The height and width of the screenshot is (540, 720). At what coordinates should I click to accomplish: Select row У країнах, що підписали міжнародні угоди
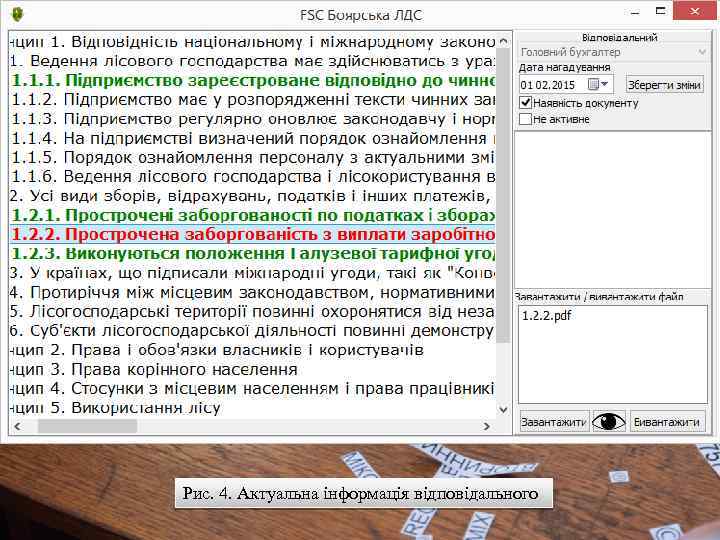[x=252, y=273]
